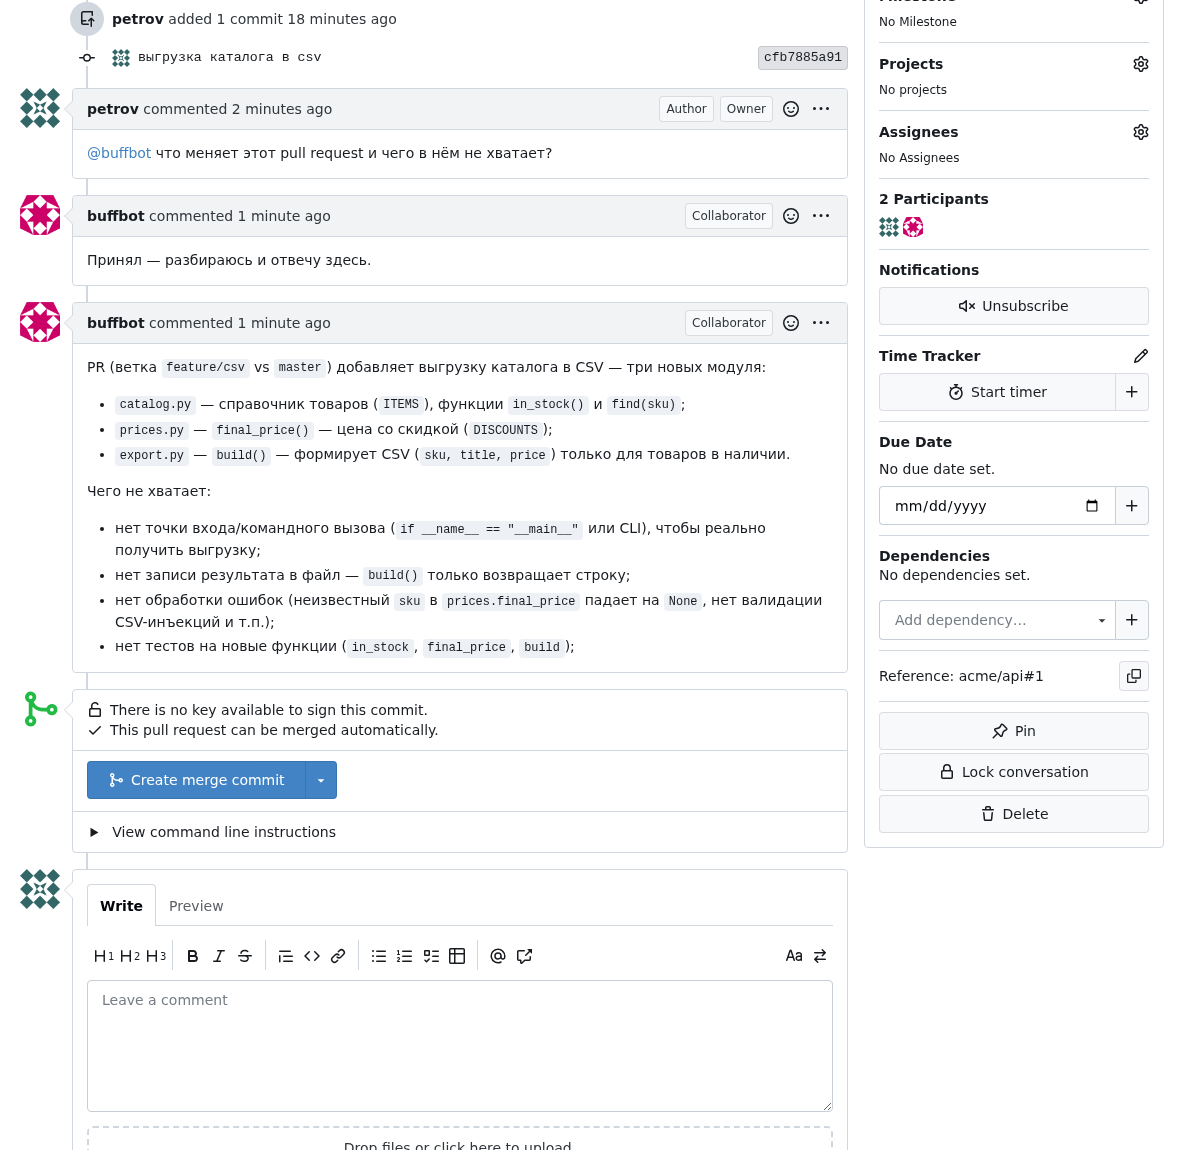Switch to the Preview tab
Image resolution: width=1180 pixels, height=1150 pixels.
196,906
